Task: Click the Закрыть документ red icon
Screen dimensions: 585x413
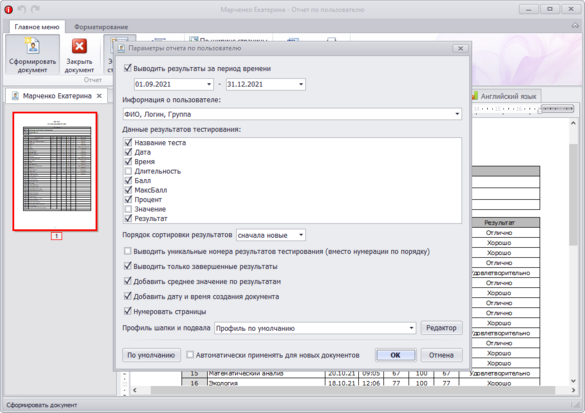Action: 79,46
